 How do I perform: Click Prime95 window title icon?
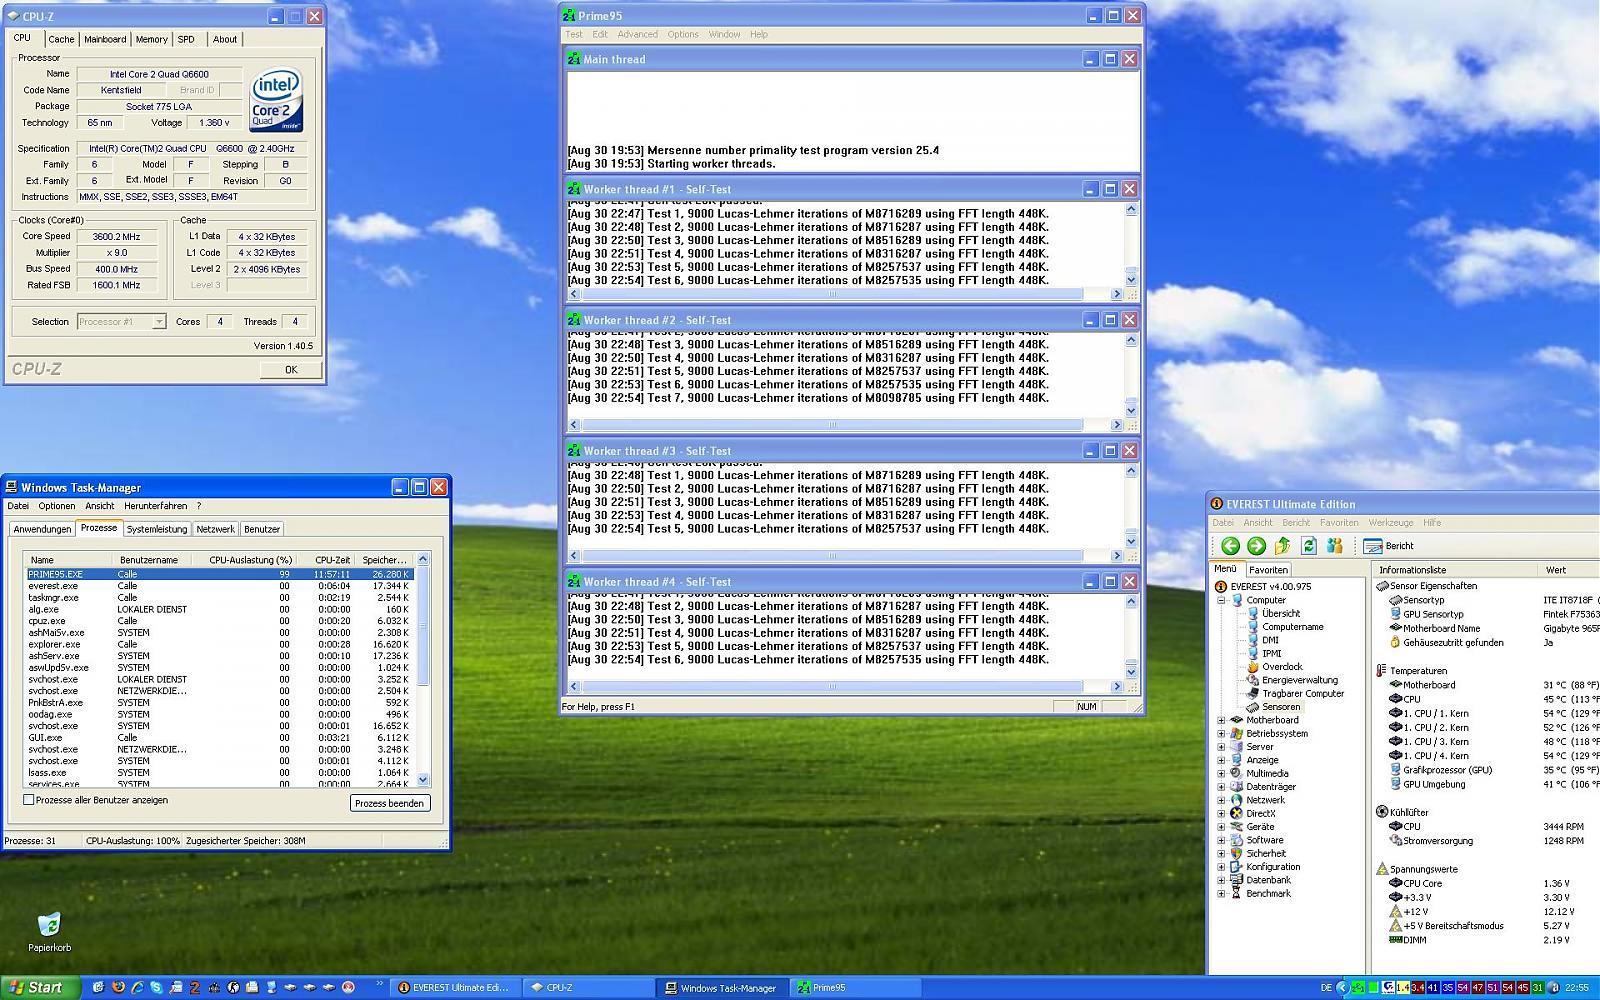click(570, 16)
